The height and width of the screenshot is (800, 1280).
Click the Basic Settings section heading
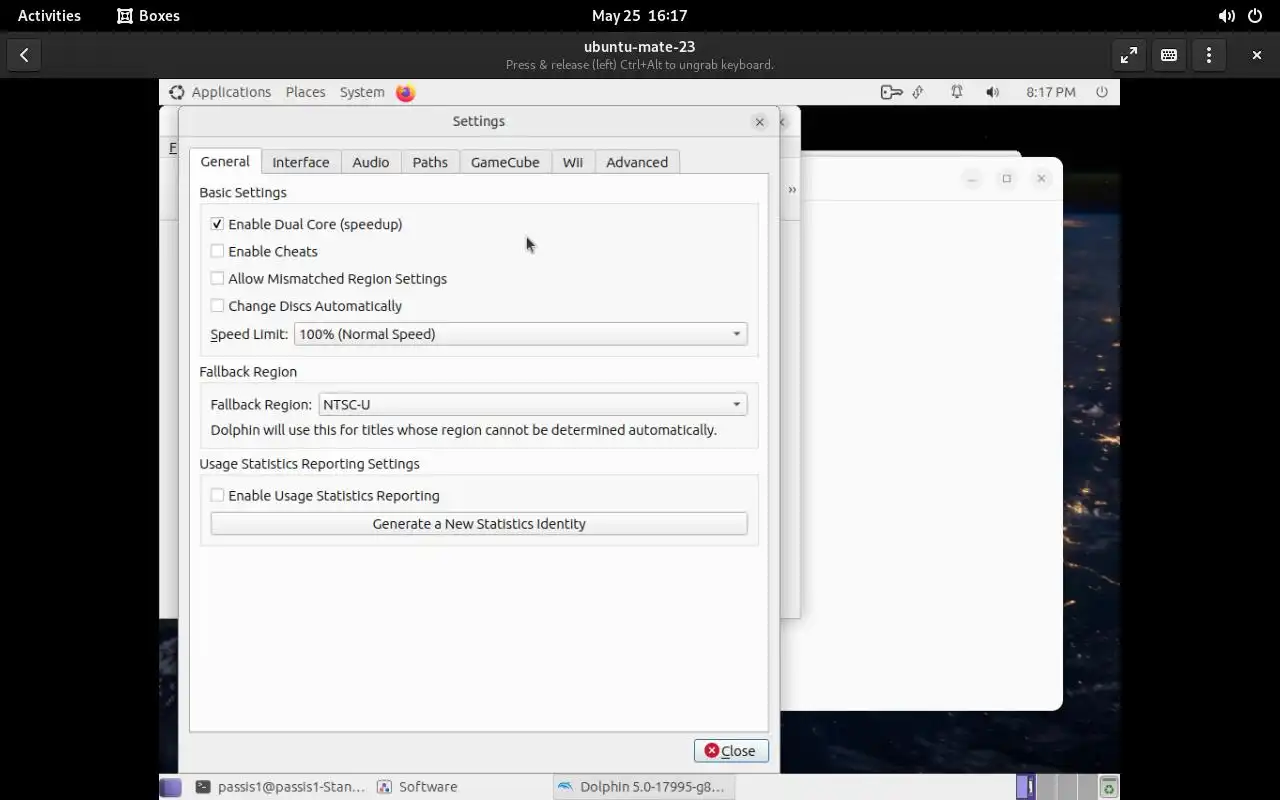243,192
